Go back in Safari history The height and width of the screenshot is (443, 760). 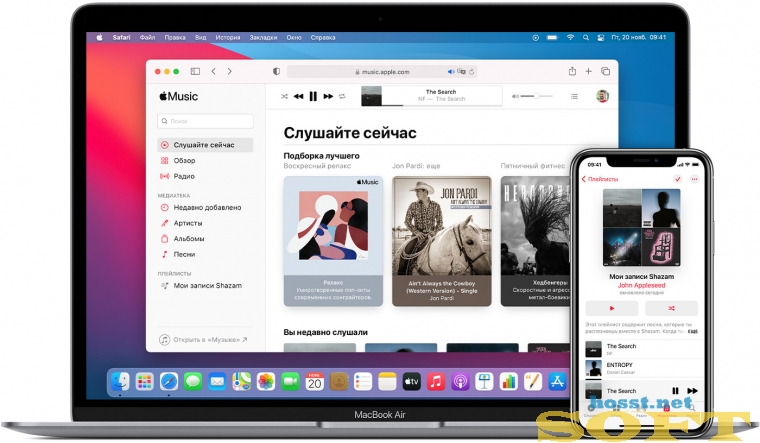click(x=213, y=71)
